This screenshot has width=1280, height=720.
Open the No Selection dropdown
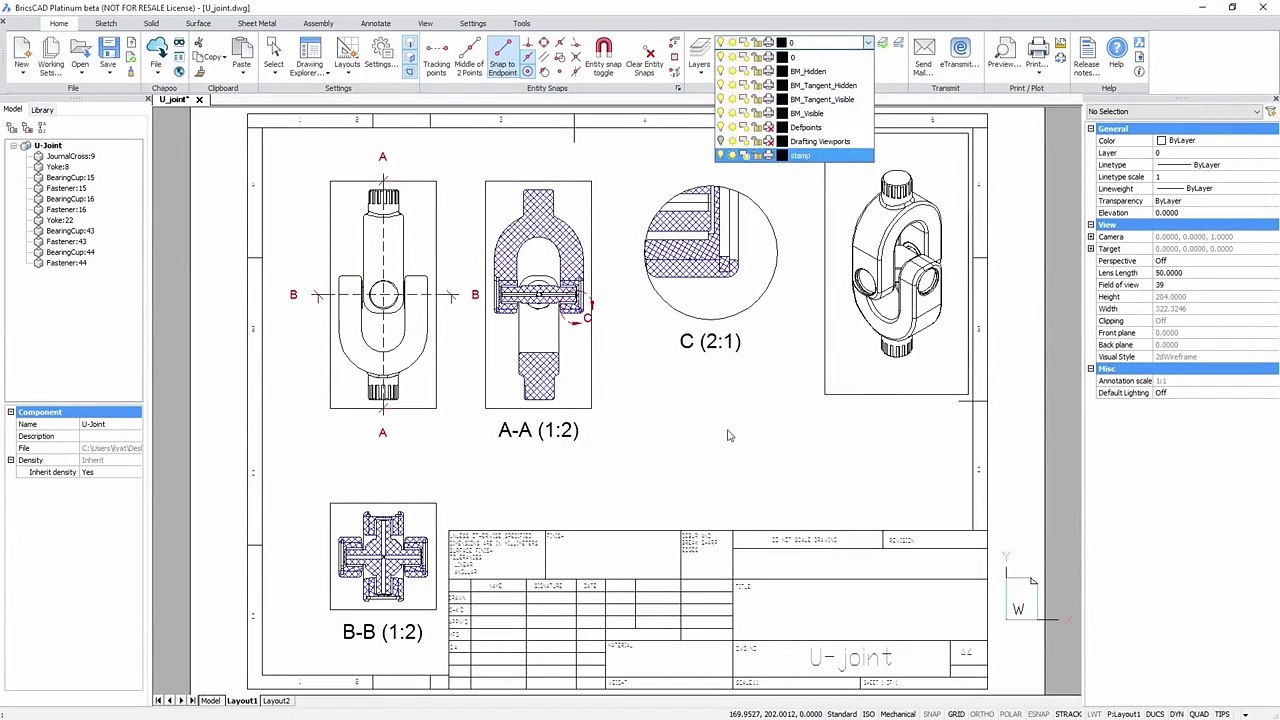(x=1172, y=111)
